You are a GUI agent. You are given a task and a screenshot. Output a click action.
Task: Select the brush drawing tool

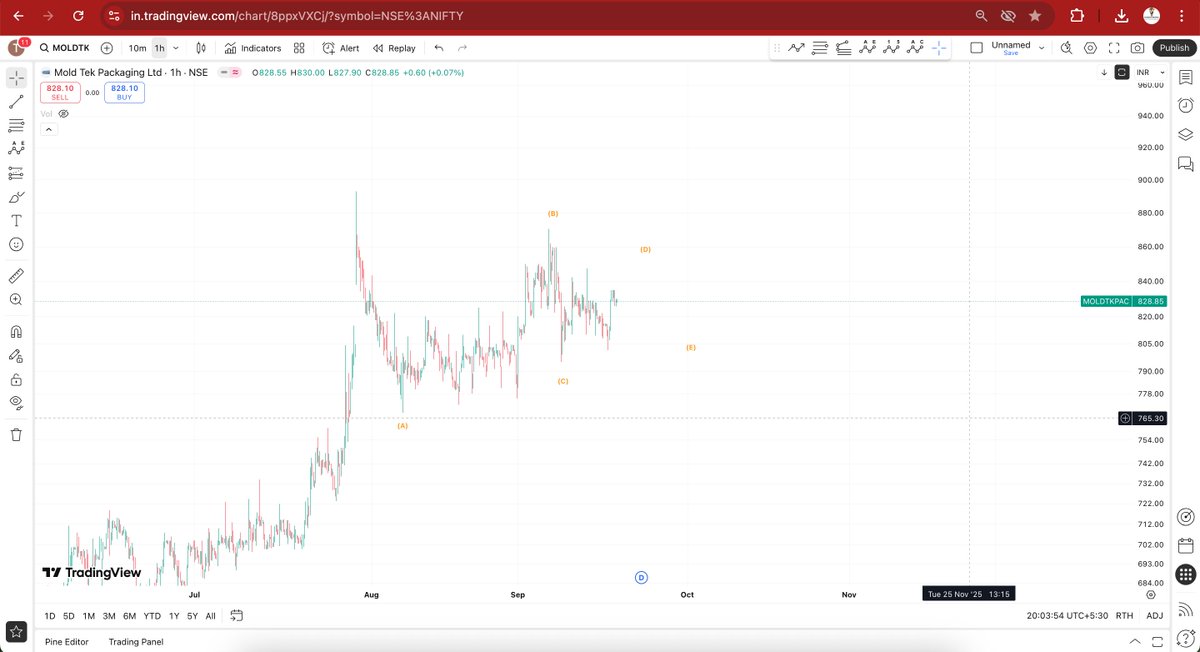[16, 197]
